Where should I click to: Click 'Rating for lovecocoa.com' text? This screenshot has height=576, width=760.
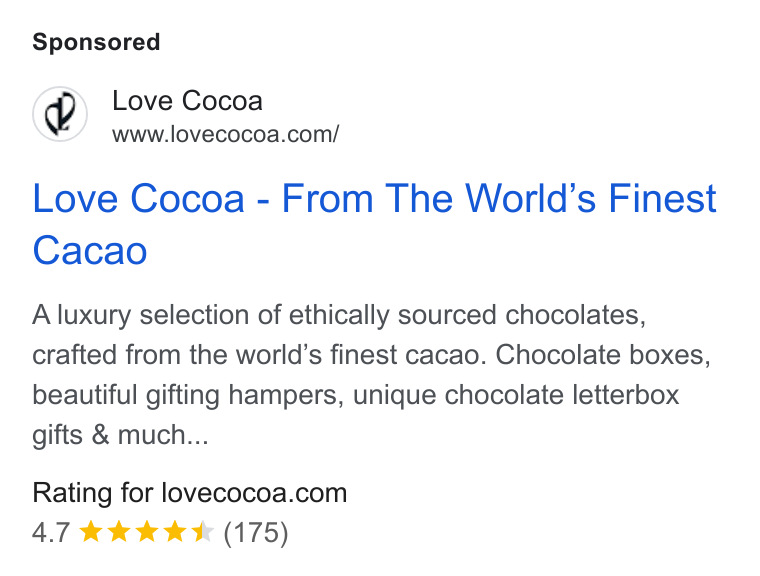(190, 493)
